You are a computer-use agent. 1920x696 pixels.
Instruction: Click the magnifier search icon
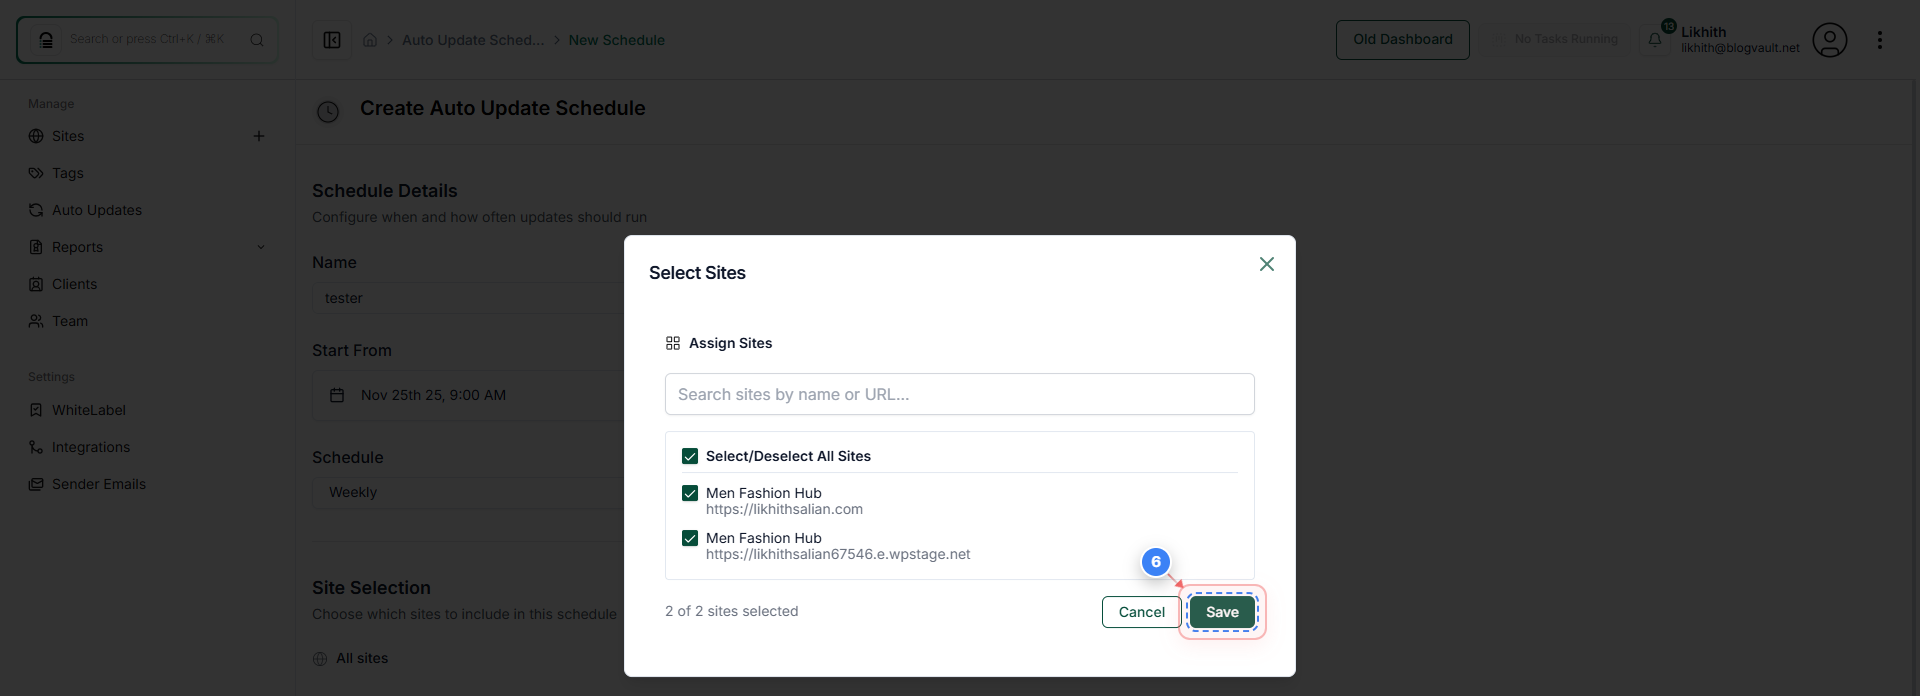pyautogui.click(x=257, y=40)
